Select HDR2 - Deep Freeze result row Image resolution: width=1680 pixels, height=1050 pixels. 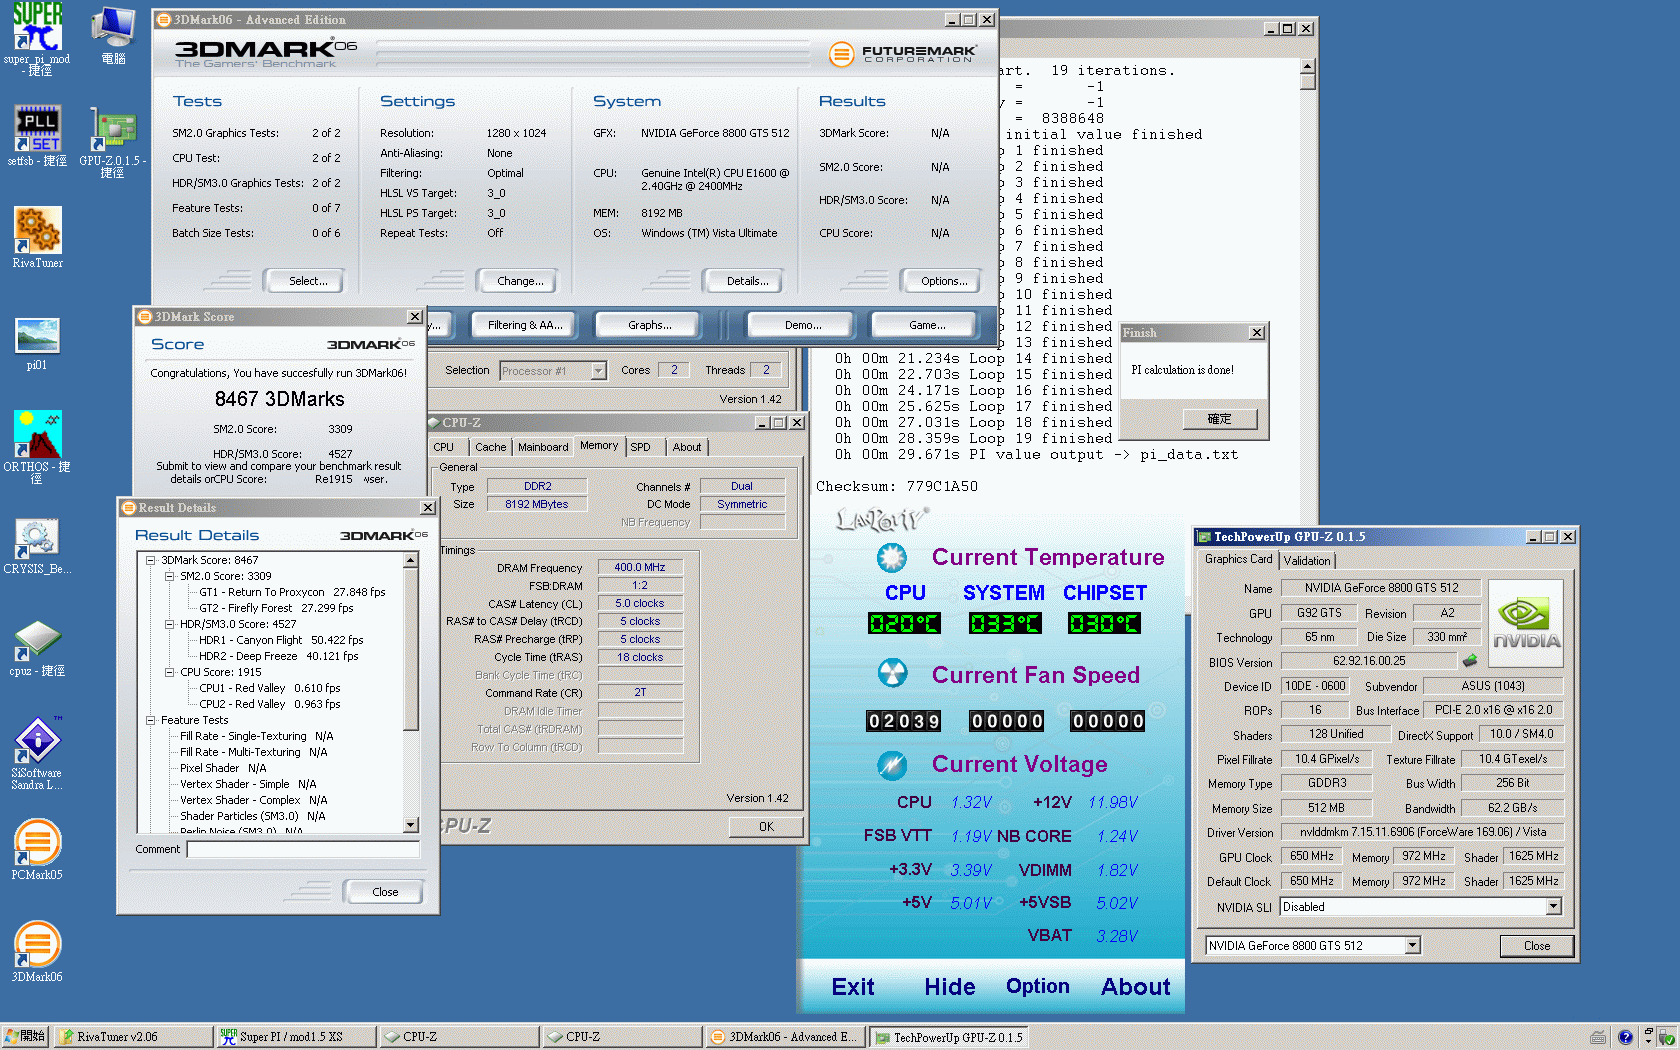(278, 656)
